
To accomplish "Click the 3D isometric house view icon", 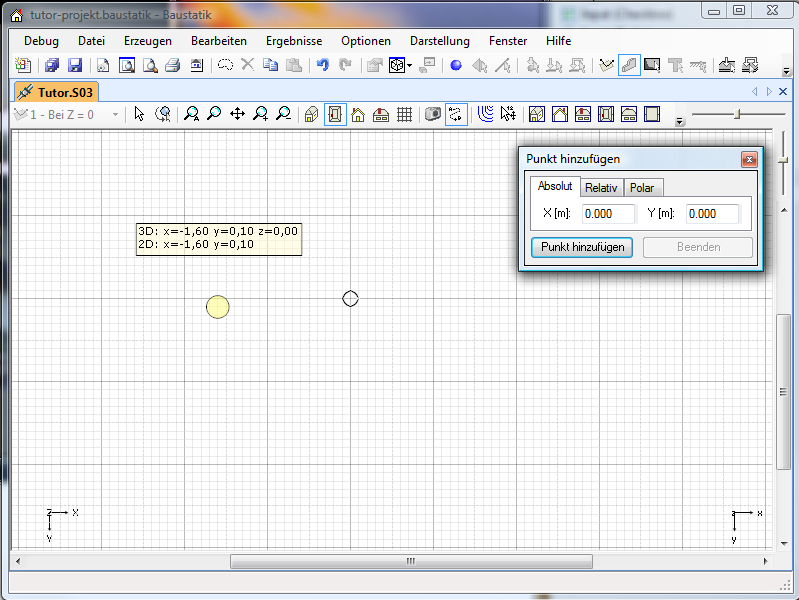I will point(311,114).
